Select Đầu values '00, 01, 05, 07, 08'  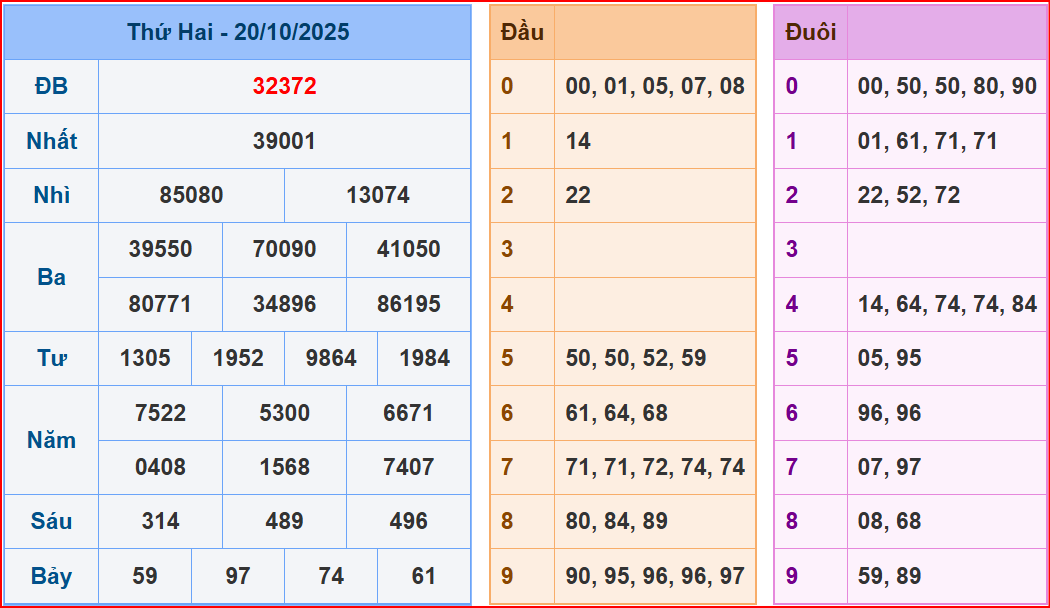coord(655,86)
